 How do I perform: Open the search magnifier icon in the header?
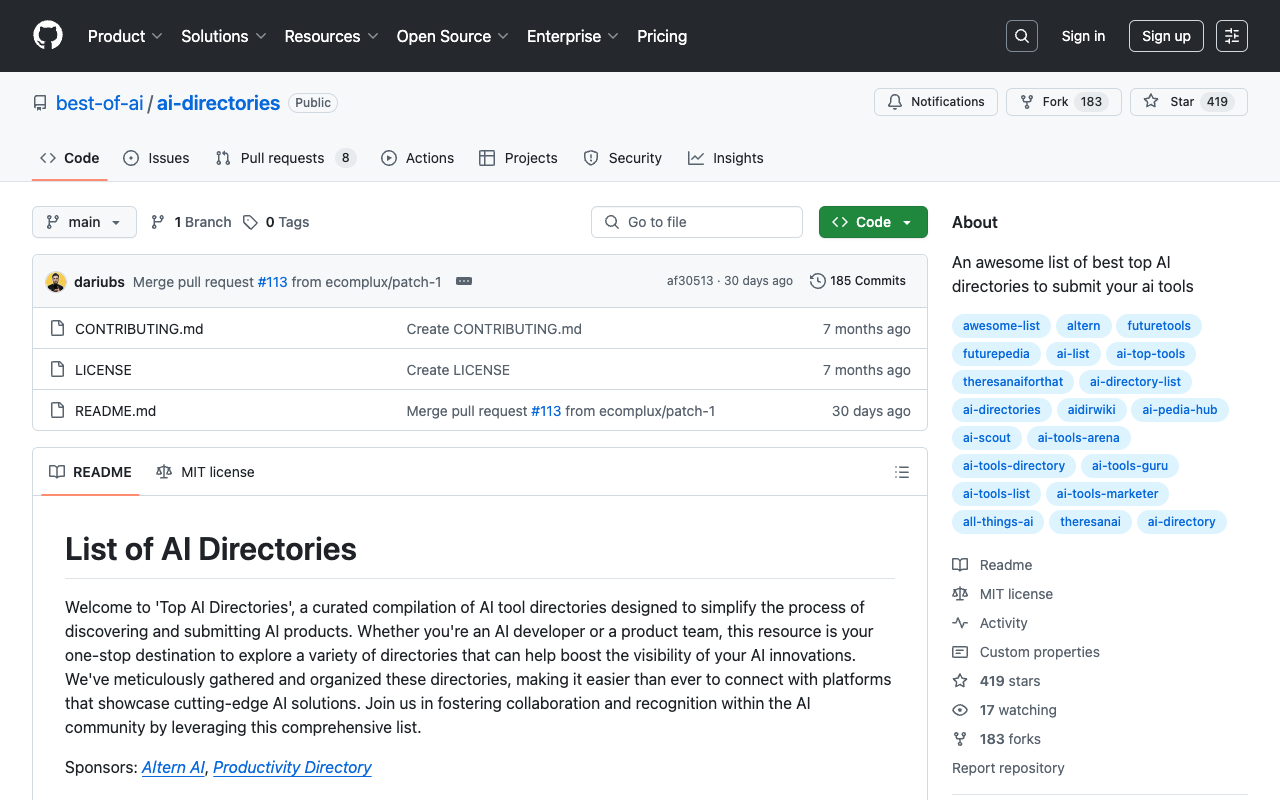click(1022, 36)
